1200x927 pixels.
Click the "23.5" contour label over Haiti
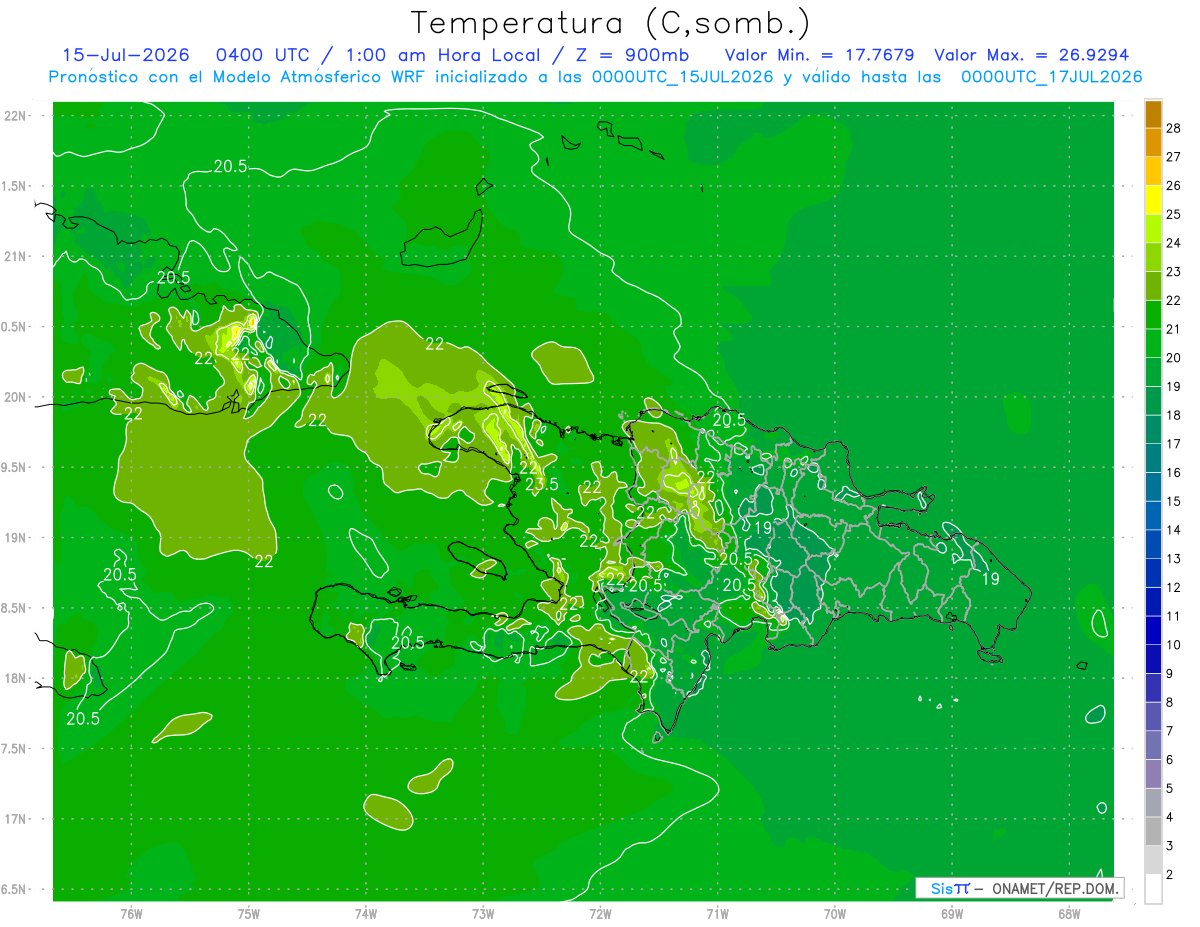pyautogui.click(x=541, y=485)
